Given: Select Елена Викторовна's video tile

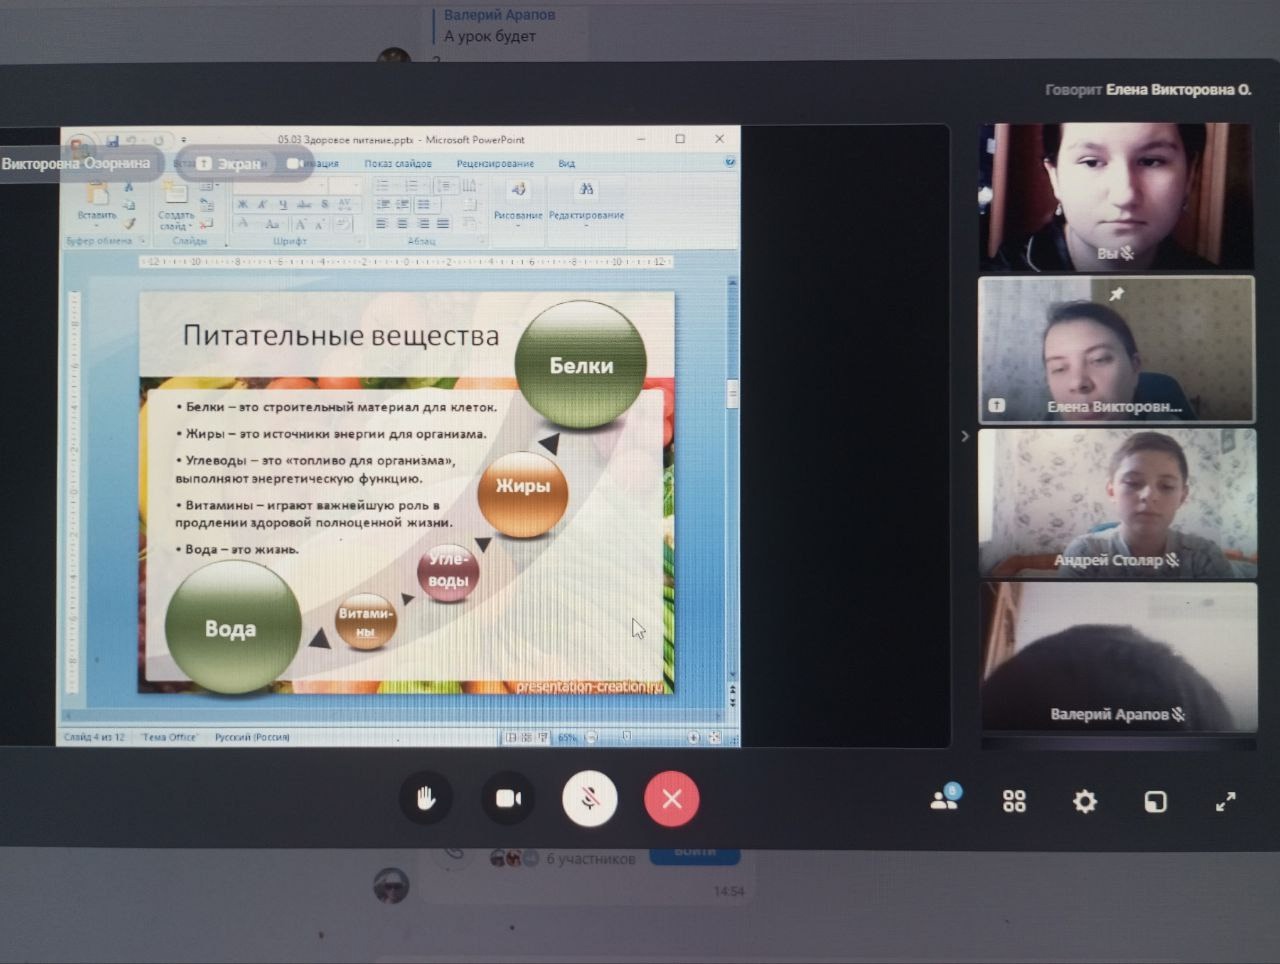Looking at the screenshot, I should tap(1116, 349).
